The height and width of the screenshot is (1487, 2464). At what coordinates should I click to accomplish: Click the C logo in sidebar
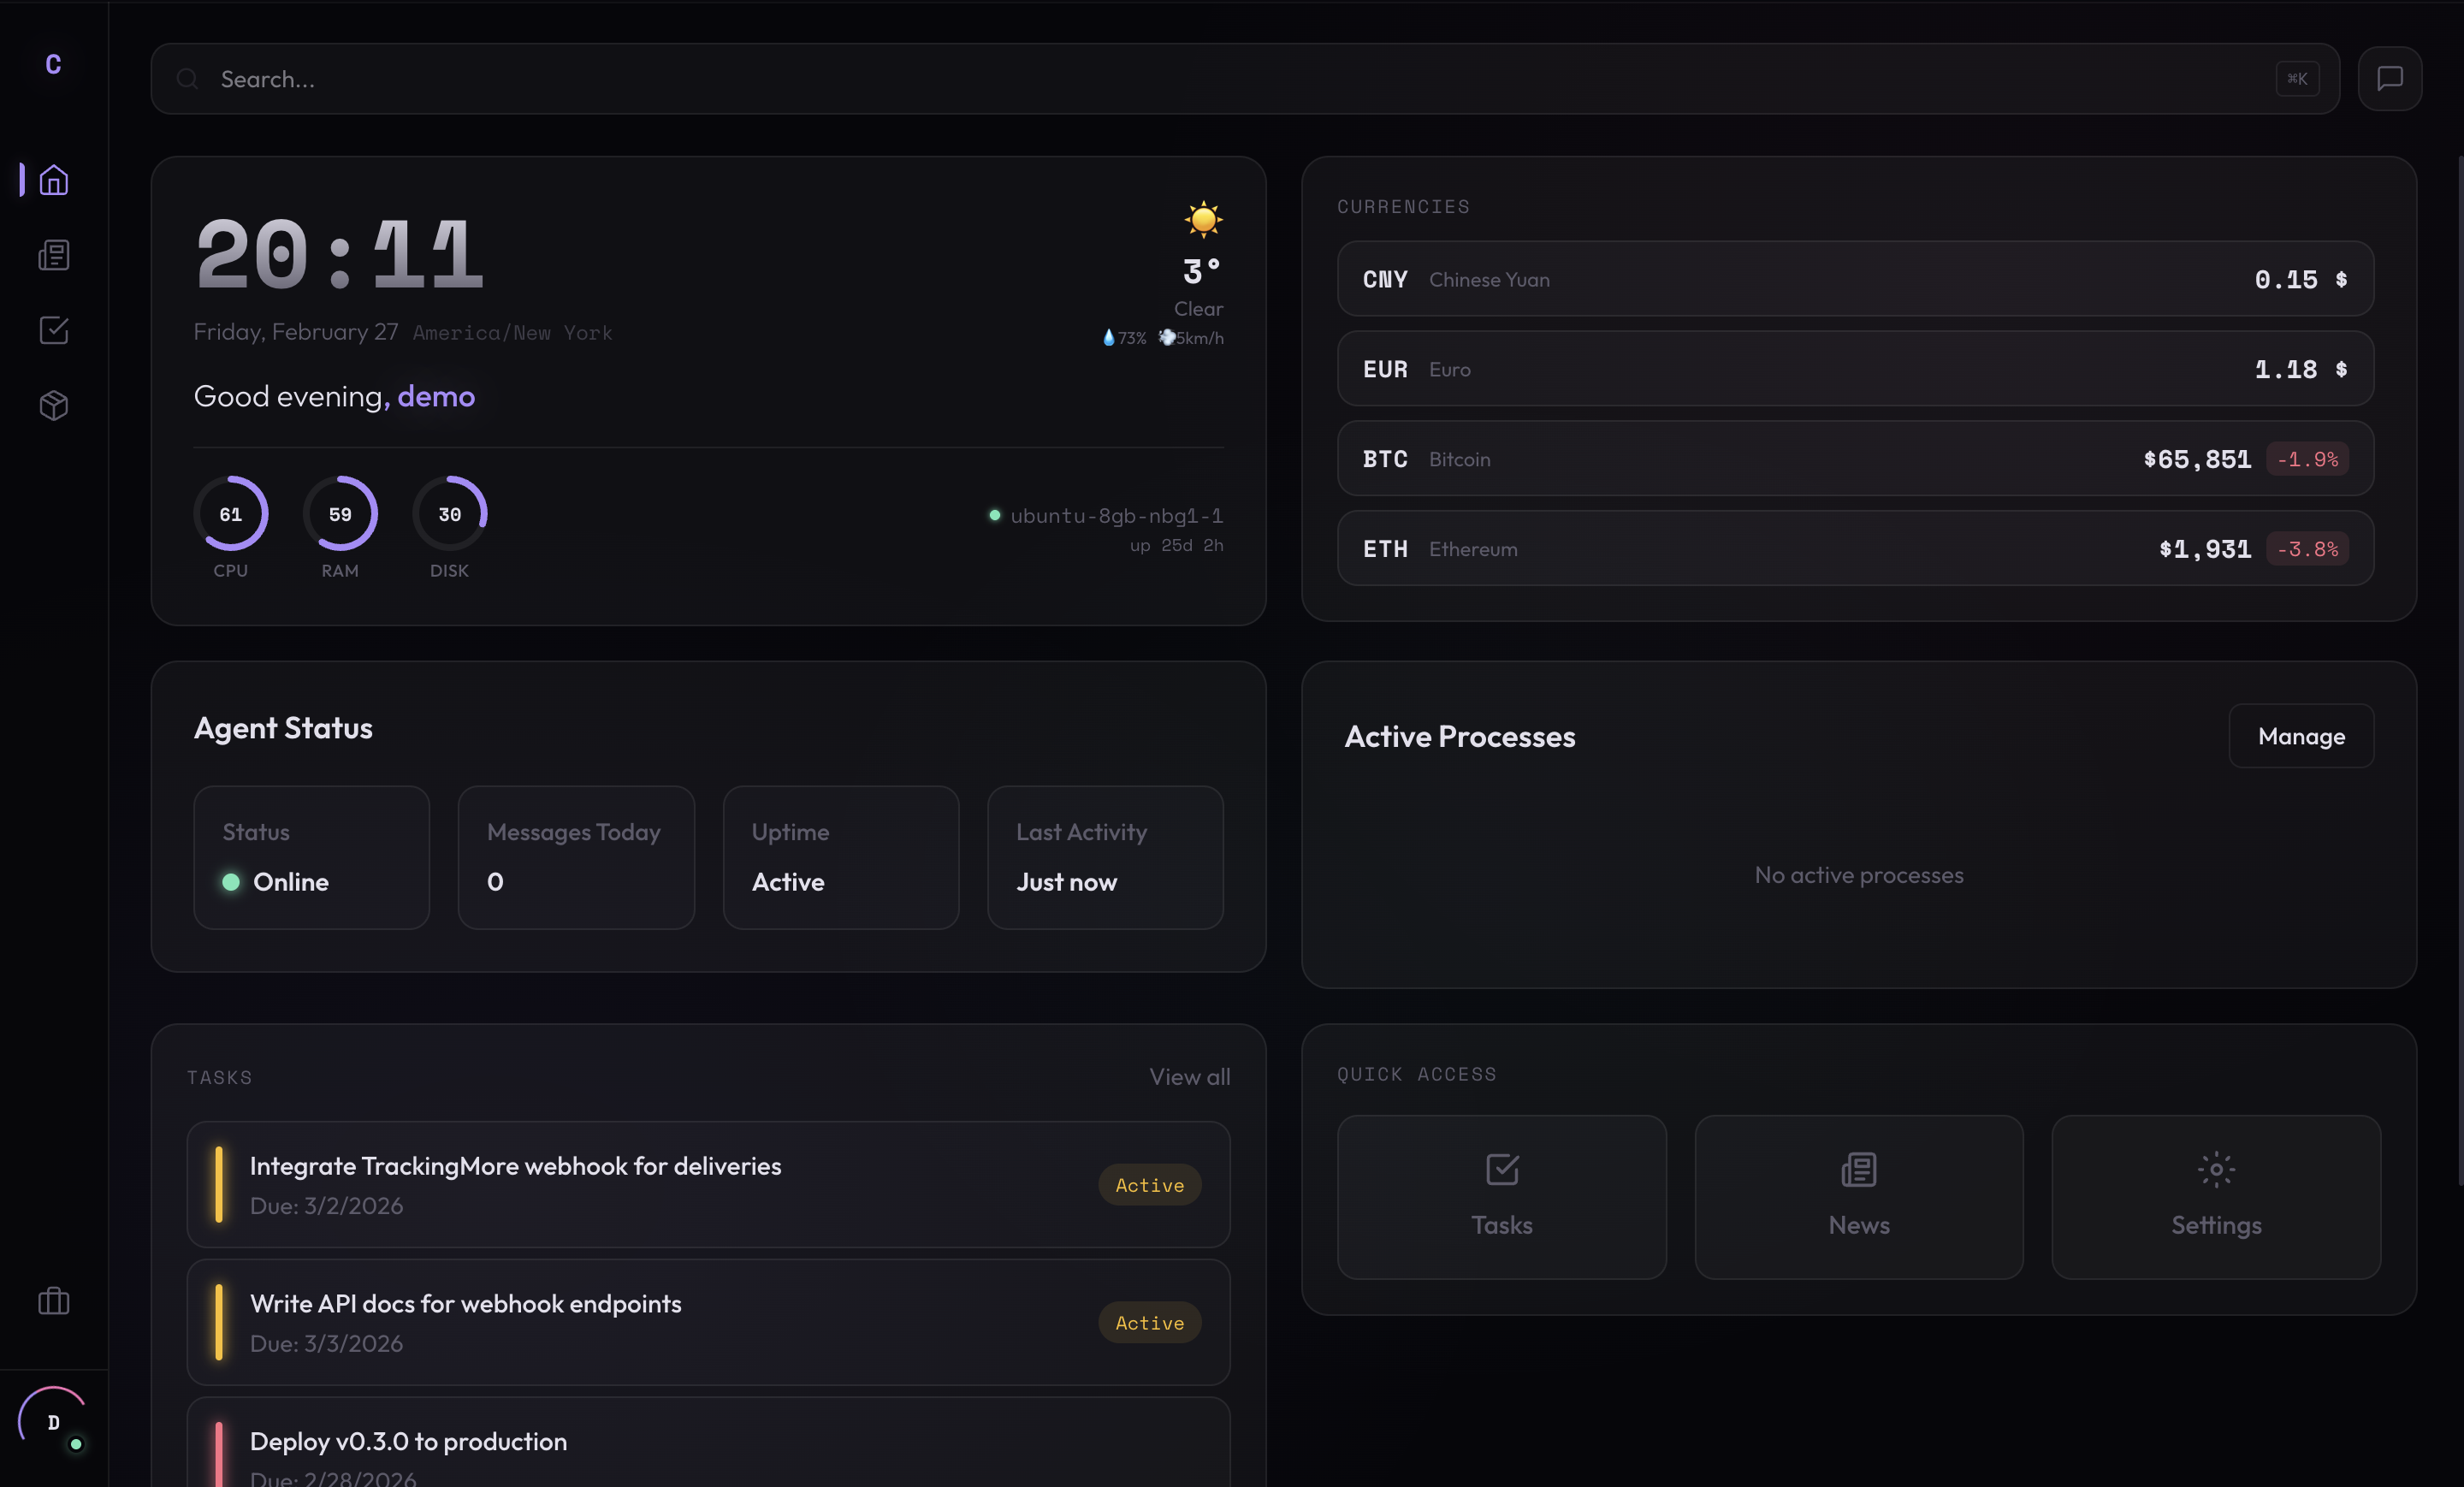coord(53,65)
